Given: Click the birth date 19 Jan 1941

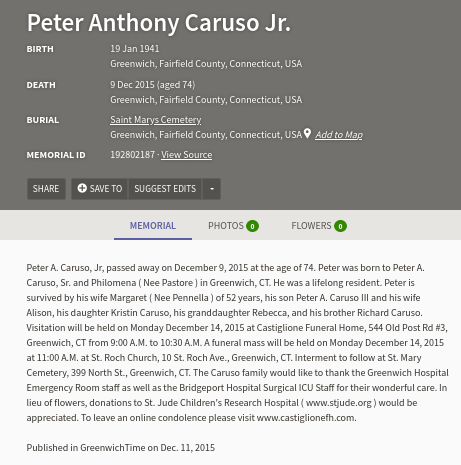Looking at the screenshot, I should coord(135,49).
